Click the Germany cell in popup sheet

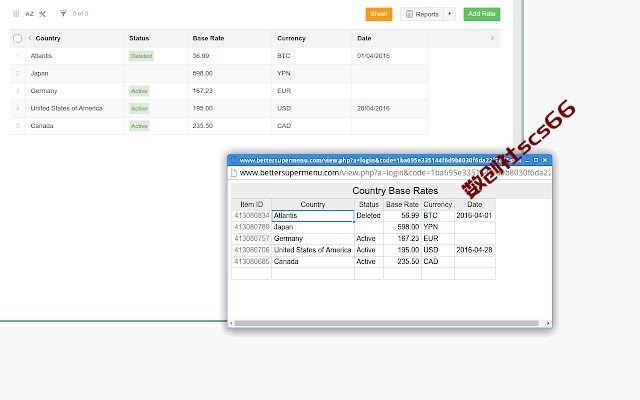coord(313,238)
